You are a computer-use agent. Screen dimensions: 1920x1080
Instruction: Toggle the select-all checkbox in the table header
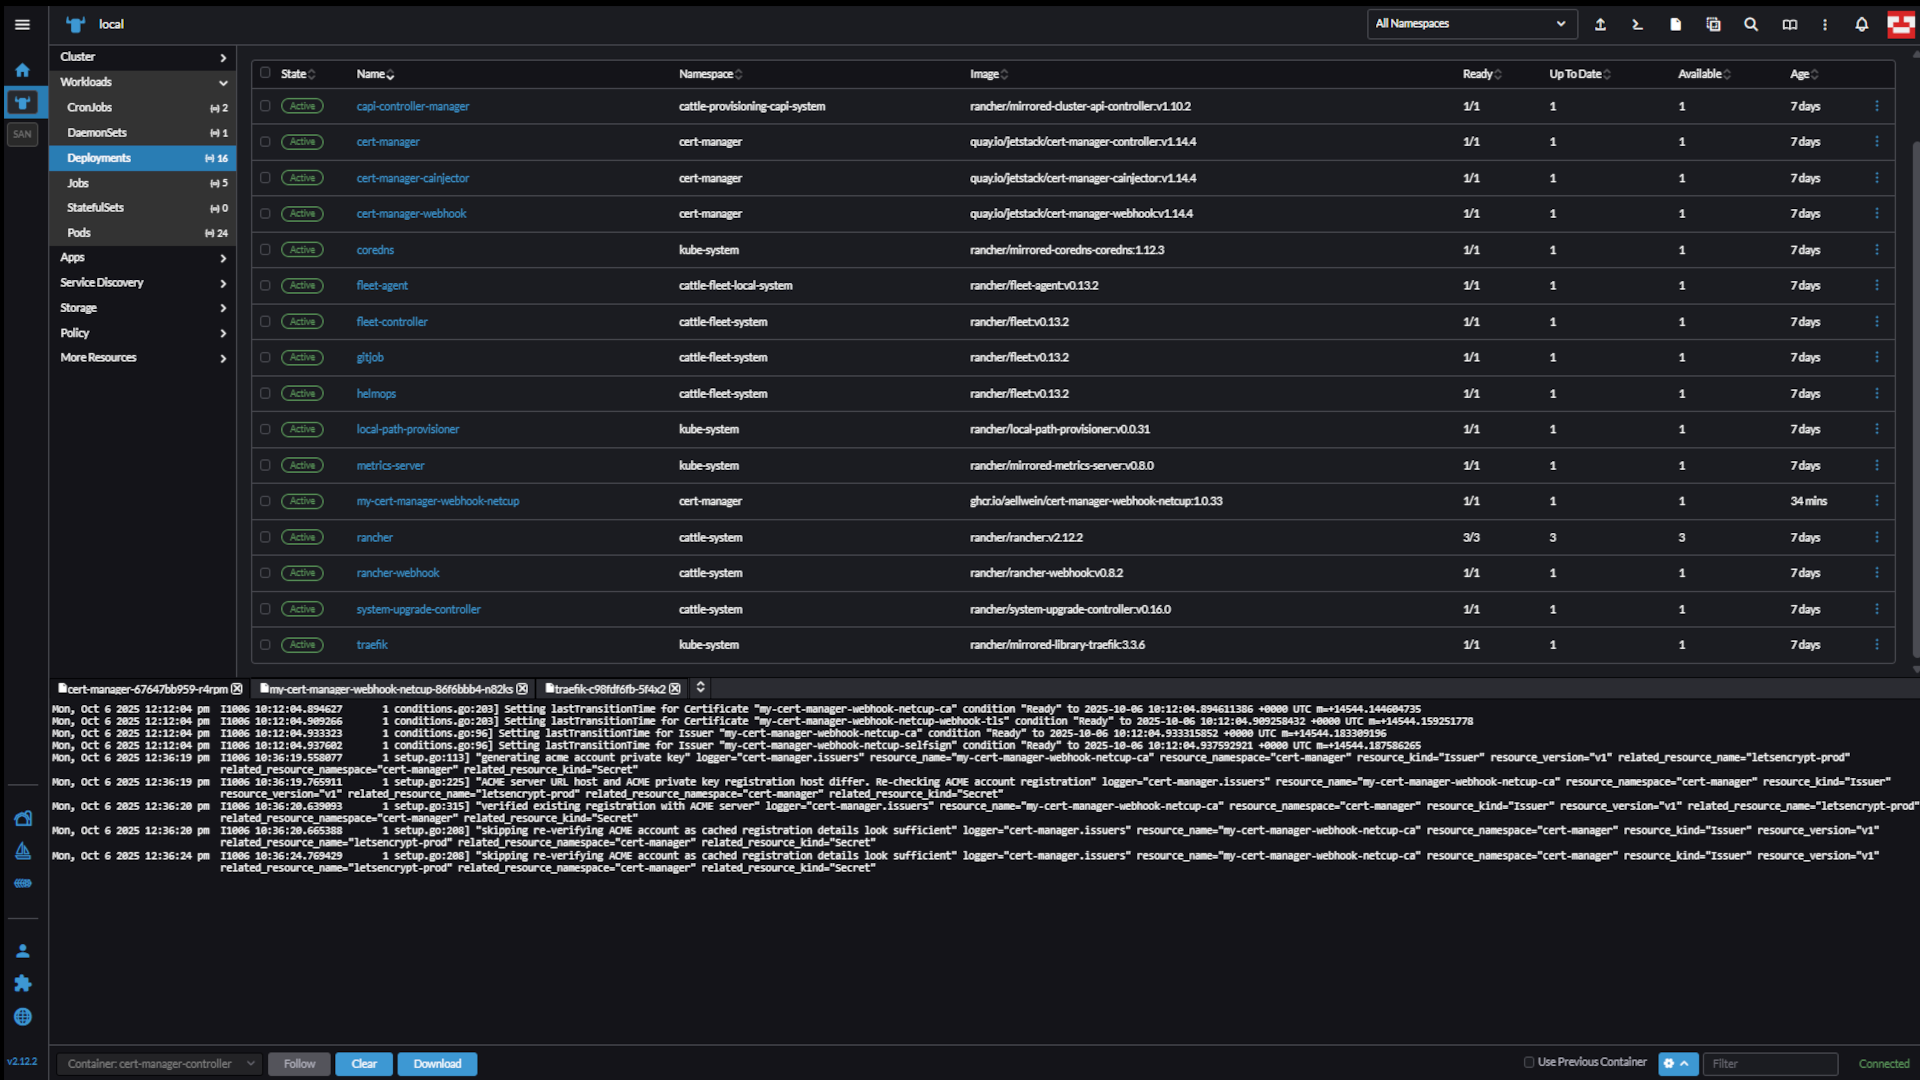pos(265,73)
